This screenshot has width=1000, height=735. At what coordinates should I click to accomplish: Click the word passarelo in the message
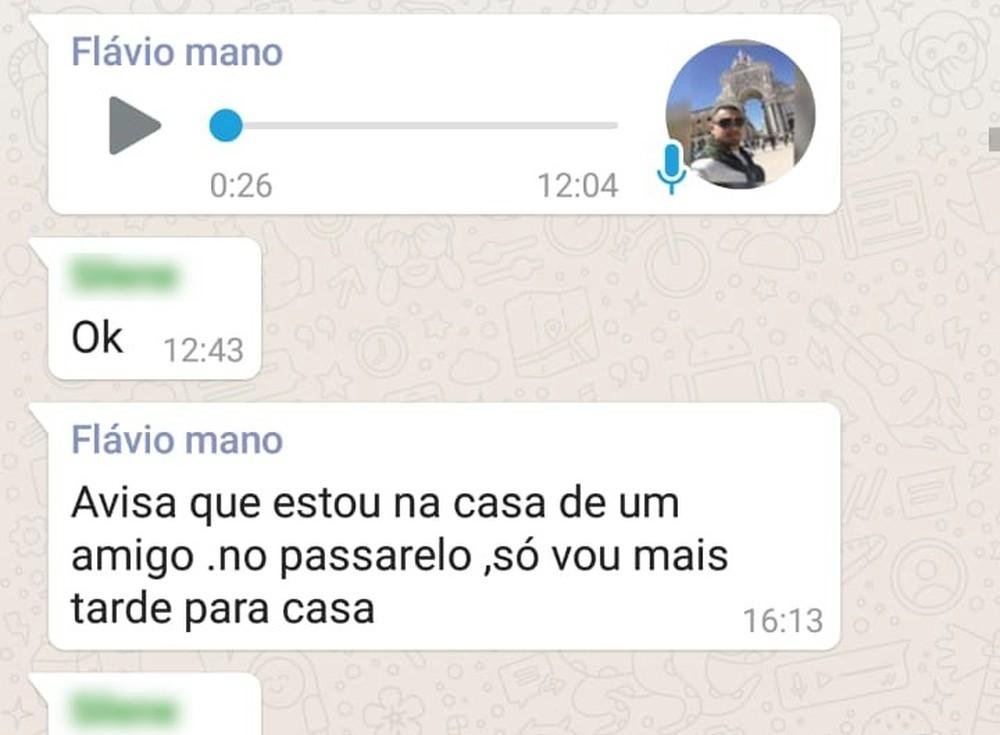click(374, 557)
